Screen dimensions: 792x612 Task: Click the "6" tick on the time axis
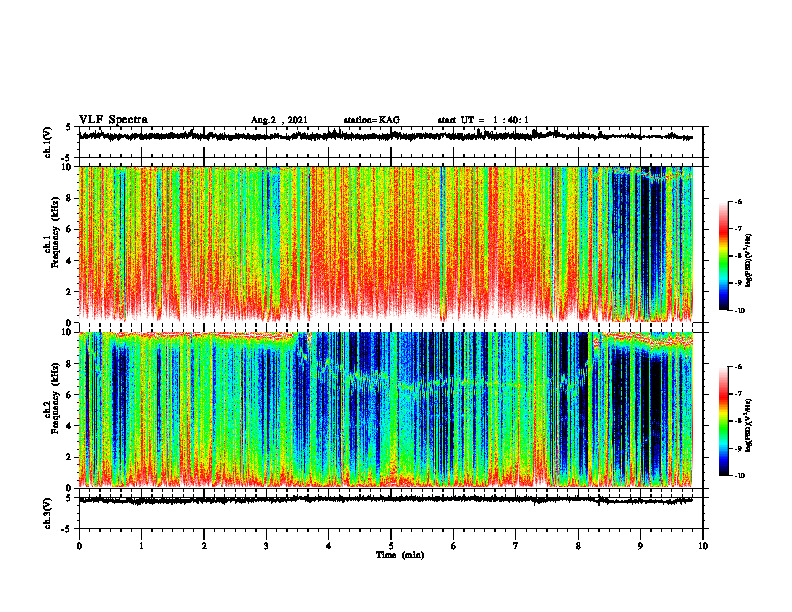point(454,546)
